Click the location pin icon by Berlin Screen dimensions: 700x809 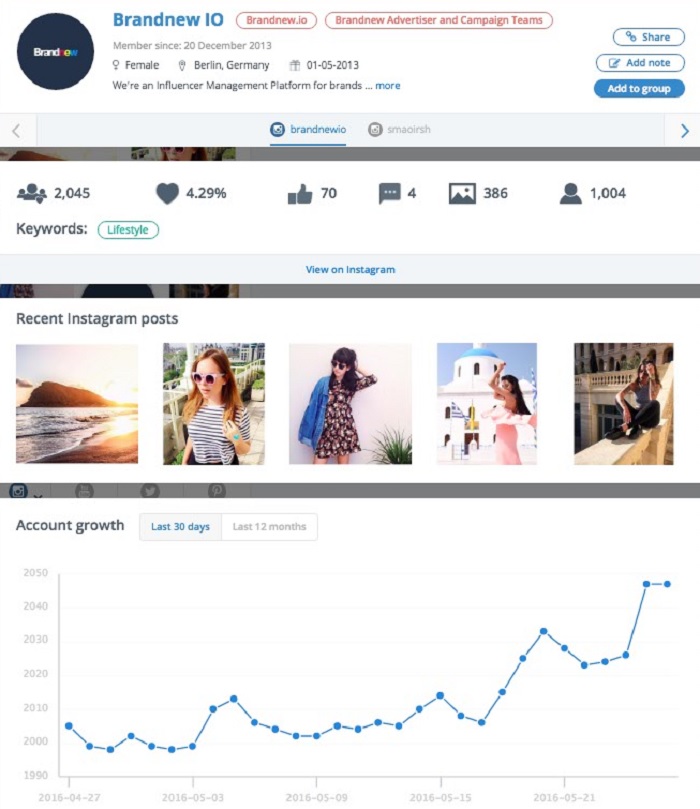pos(182,66)
